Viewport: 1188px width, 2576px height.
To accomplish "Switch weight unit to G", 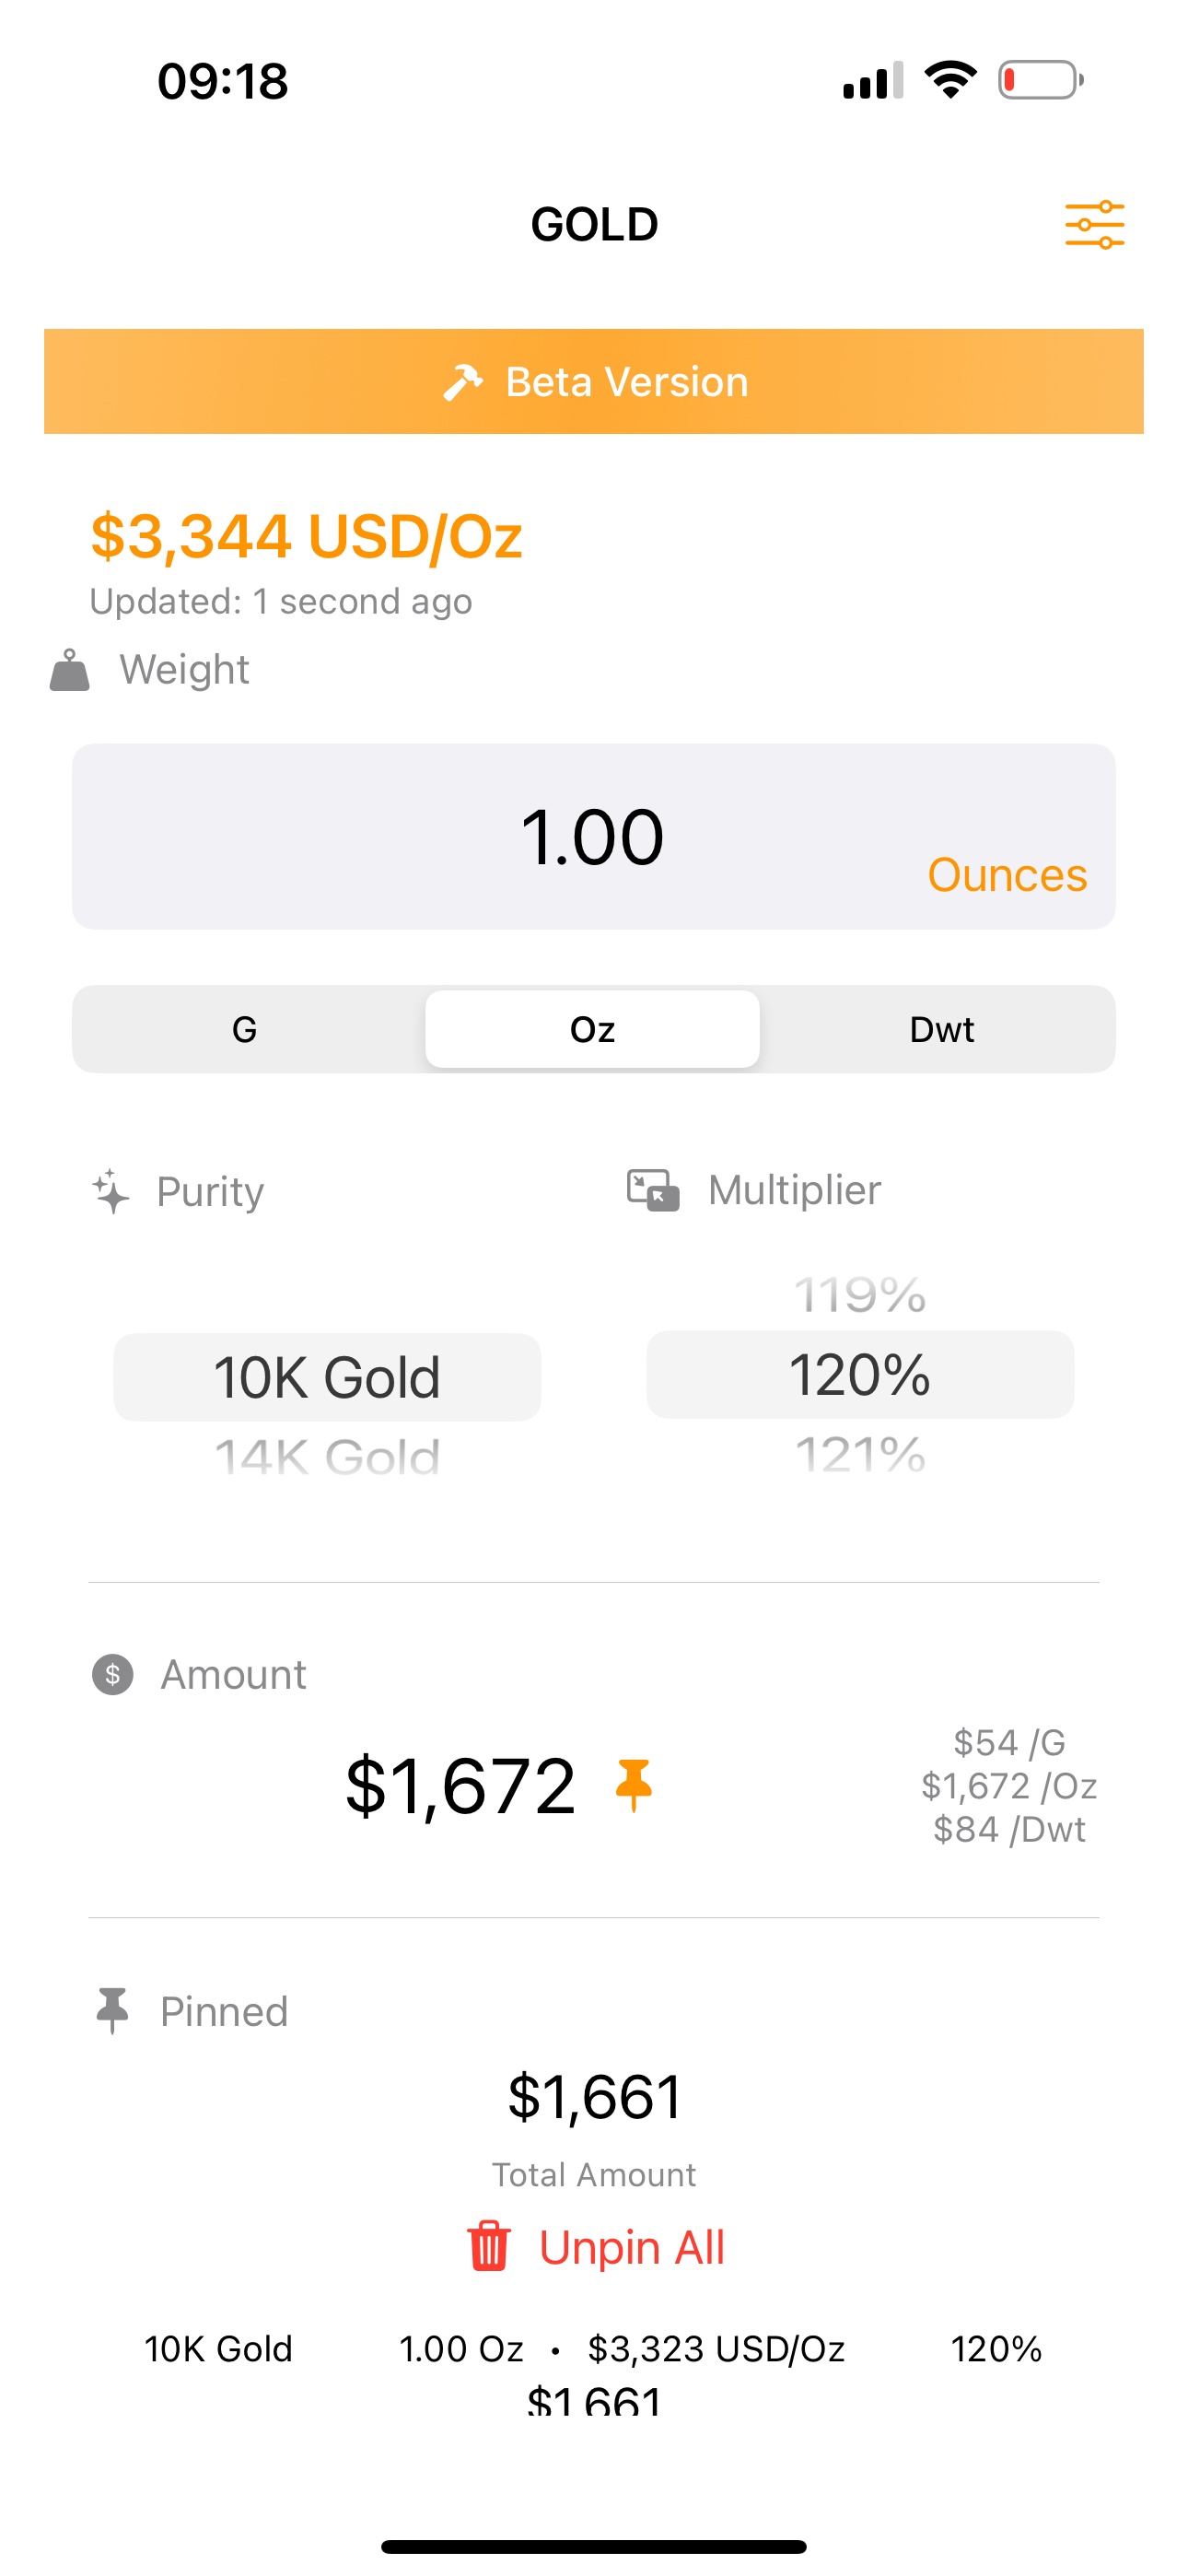I will point(245,1029).
